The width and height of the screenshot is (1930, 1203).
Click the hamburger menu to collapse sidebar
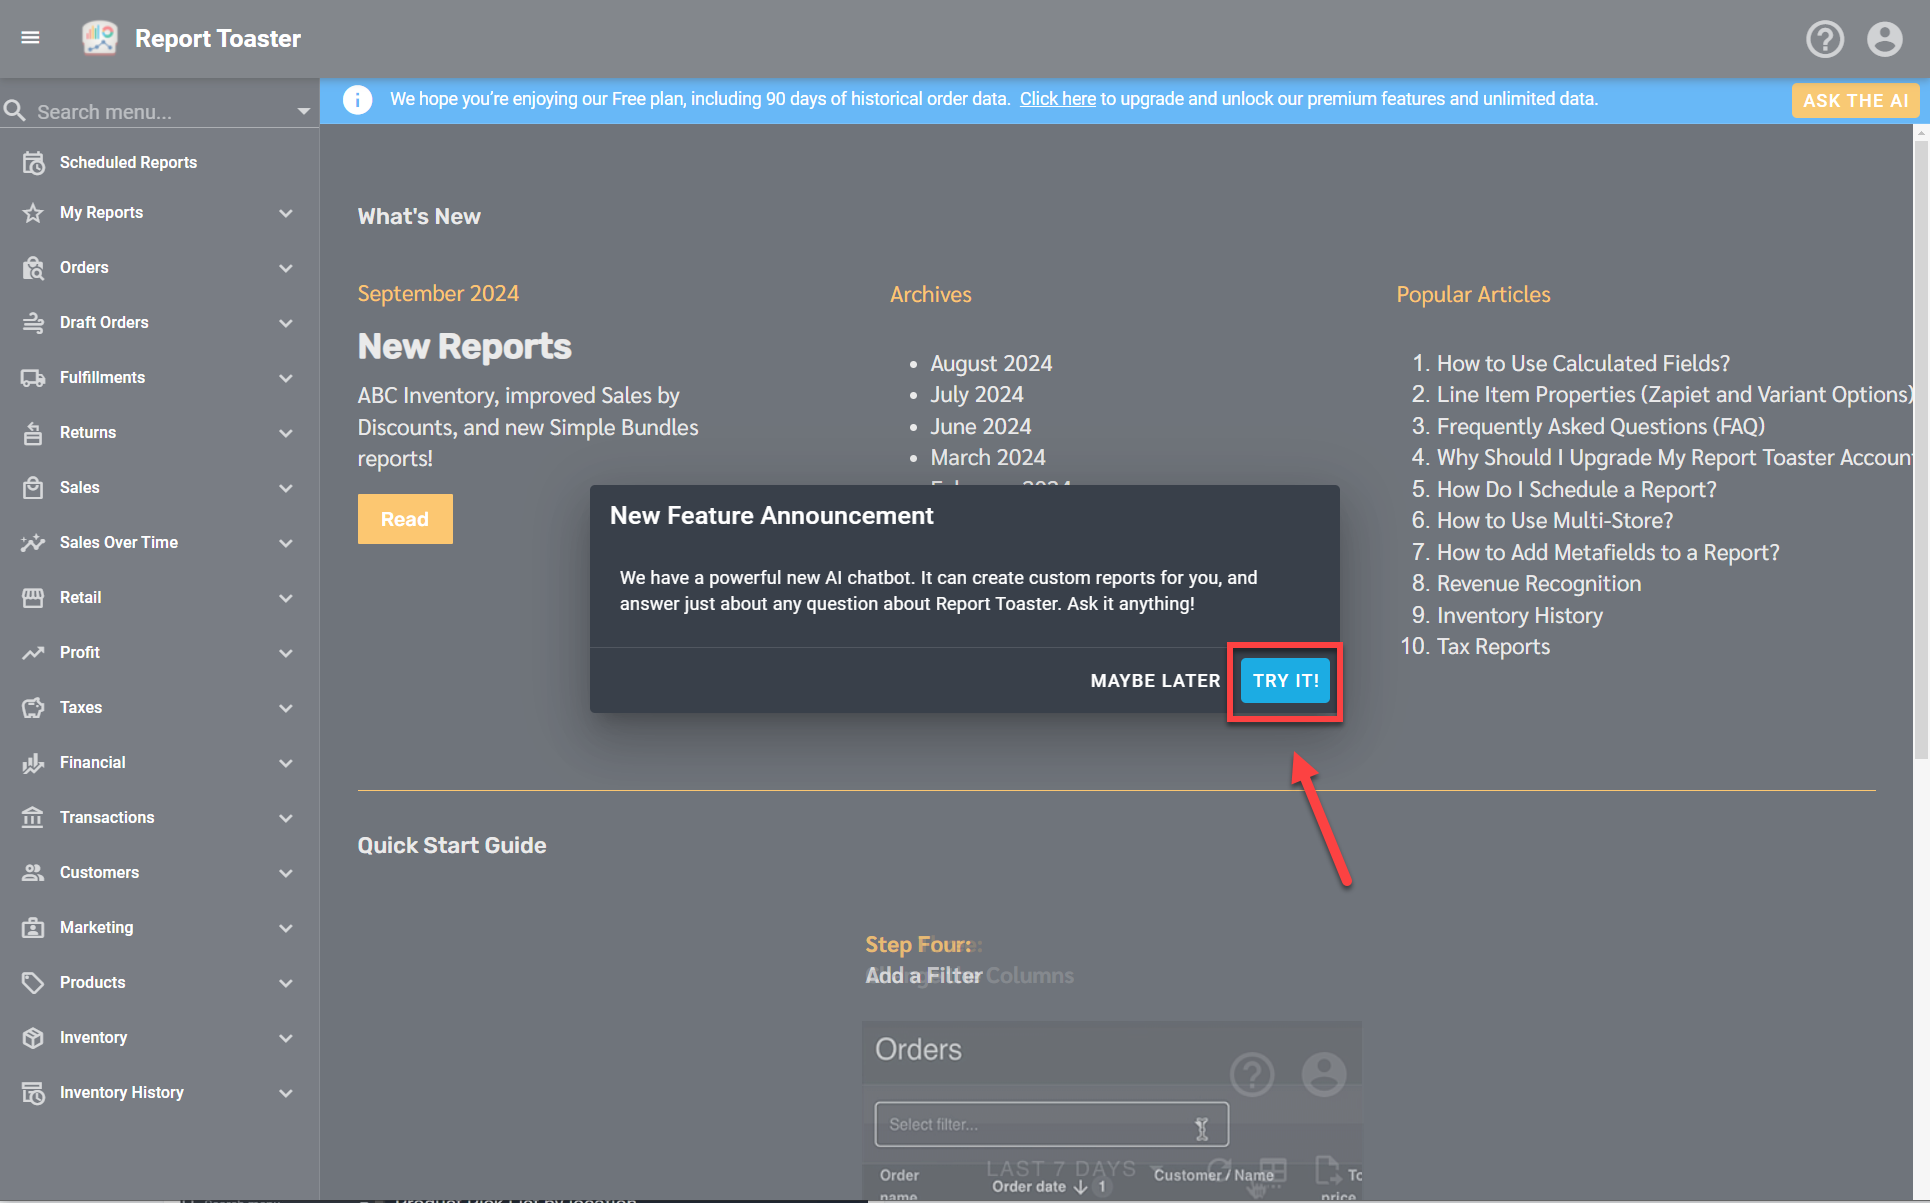30,37
